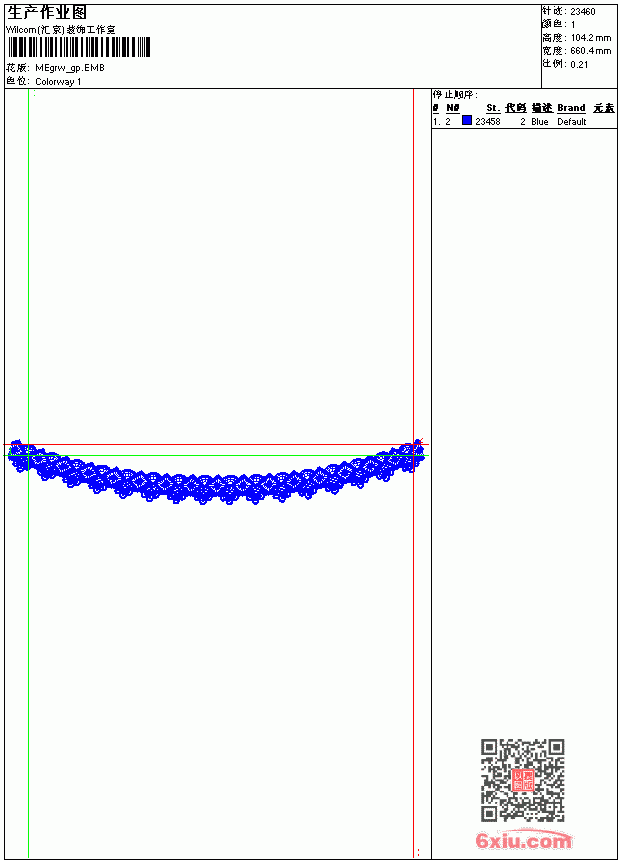This screenshot has width=620, height=860.
Task: Click the red cross marker at design end
Action: 419,442
